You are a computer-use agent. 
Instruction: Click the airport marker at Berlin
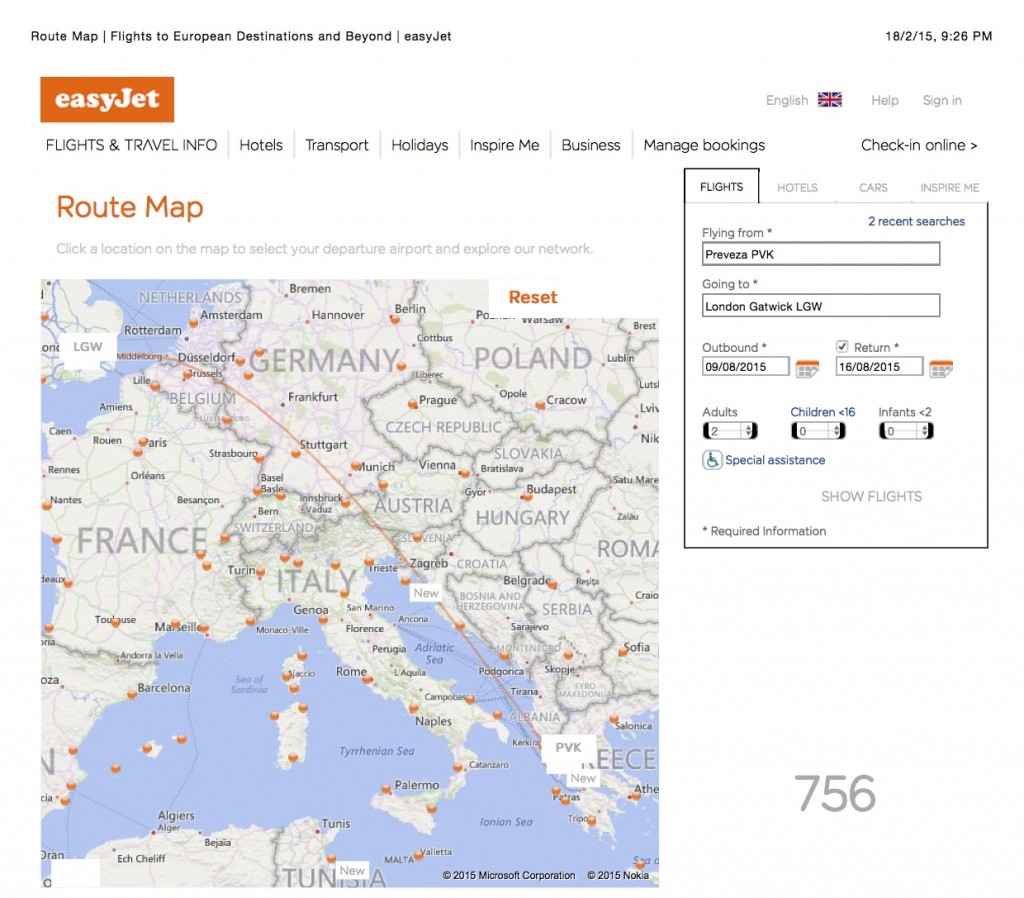tap(394, 319)
